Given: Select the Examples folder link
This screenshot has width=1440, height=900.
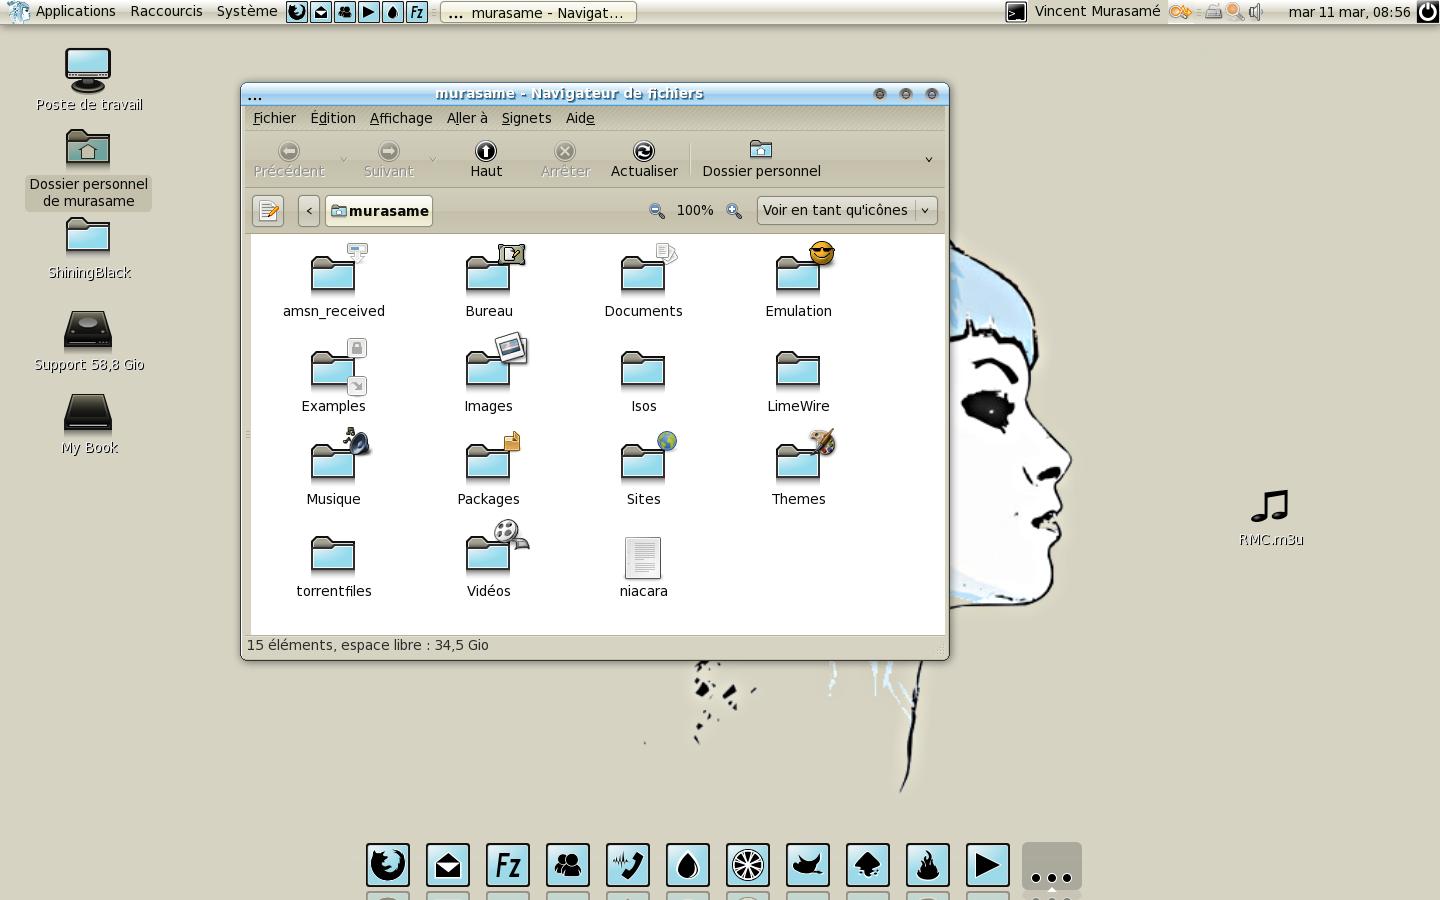Looking at the screenshot, I should click(333, 376).
